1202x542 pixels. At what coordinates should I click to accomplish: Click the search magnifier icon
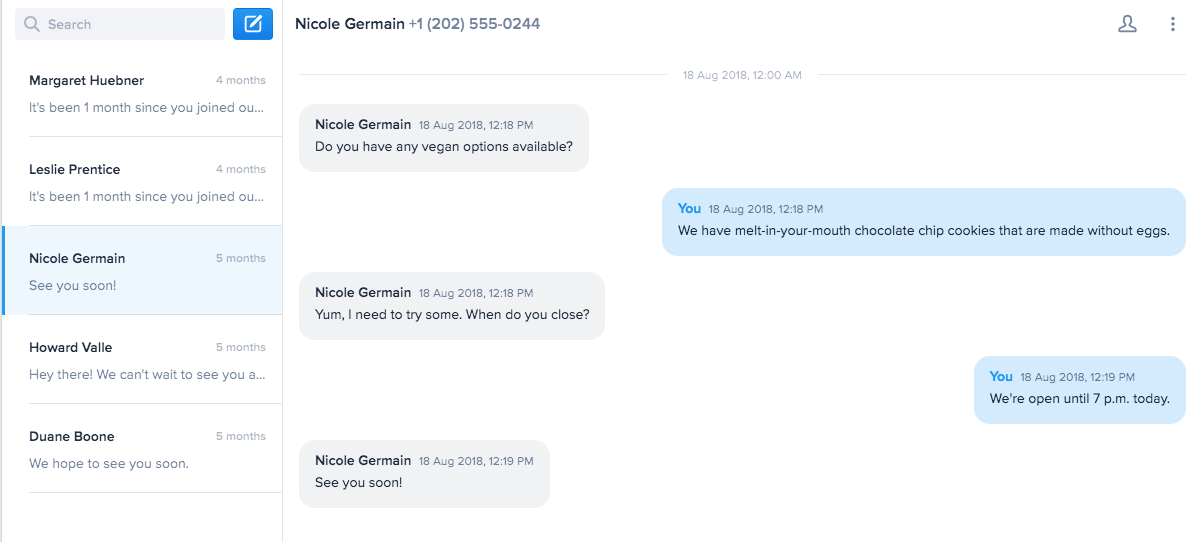(x=32, y=24)
